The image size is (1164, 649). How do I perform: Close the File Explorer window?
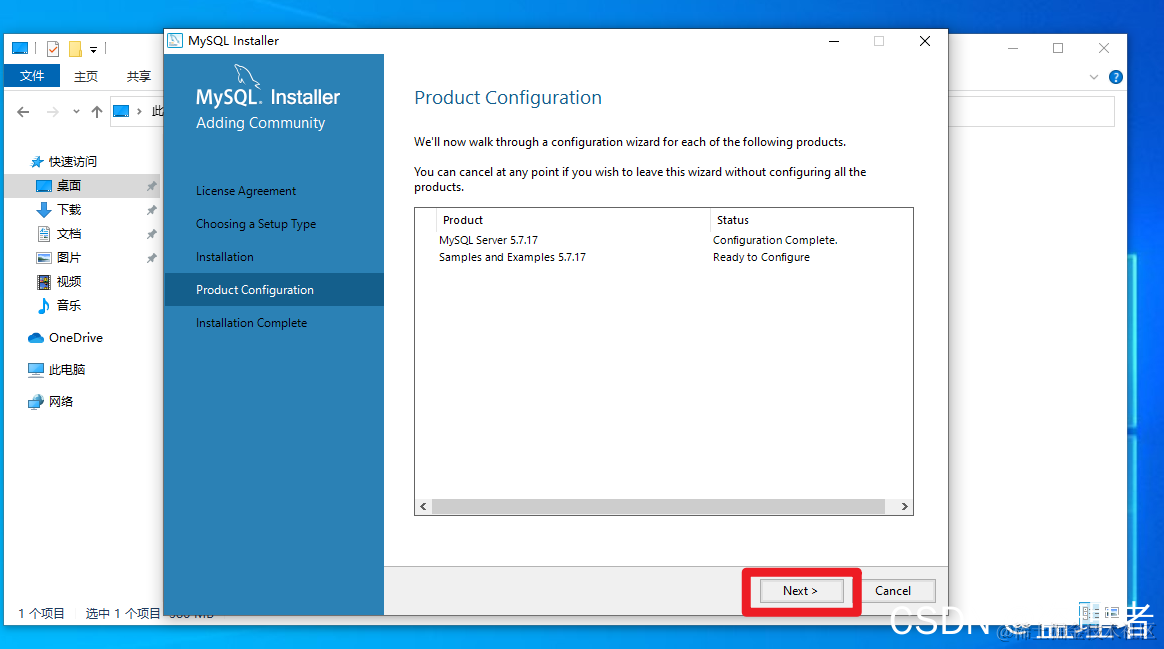[x=1104, y=48]
